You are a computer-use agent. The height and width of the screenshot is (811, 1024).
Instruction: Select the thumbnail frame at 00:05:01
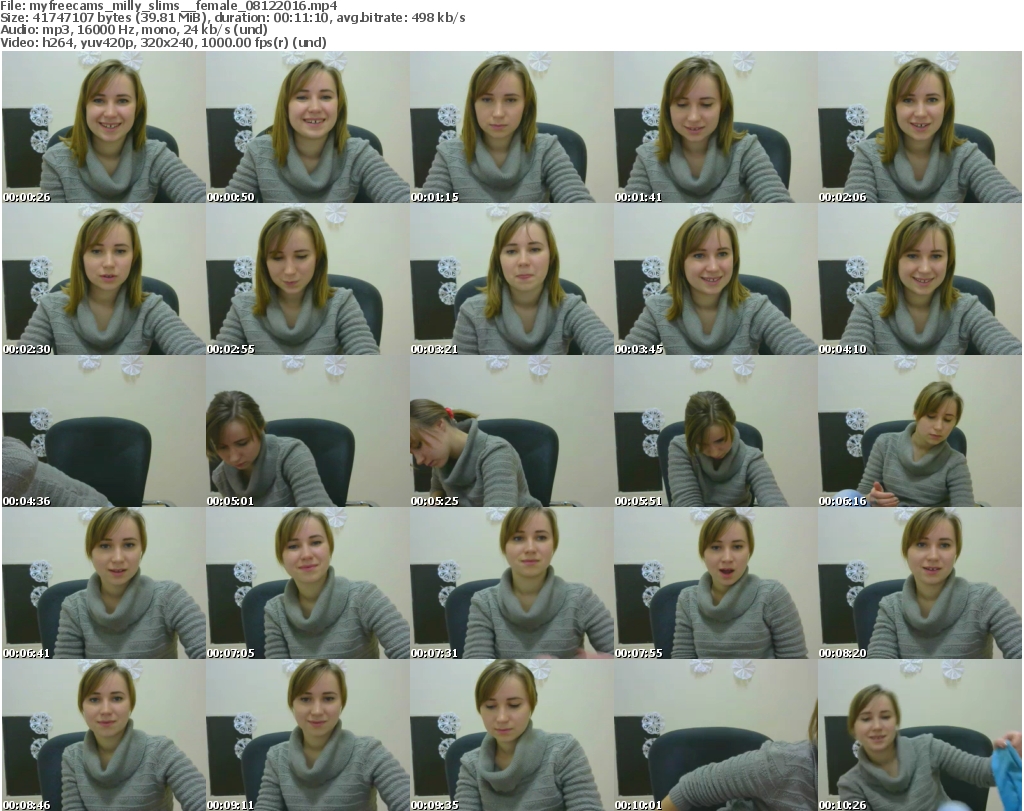point(308,432)
